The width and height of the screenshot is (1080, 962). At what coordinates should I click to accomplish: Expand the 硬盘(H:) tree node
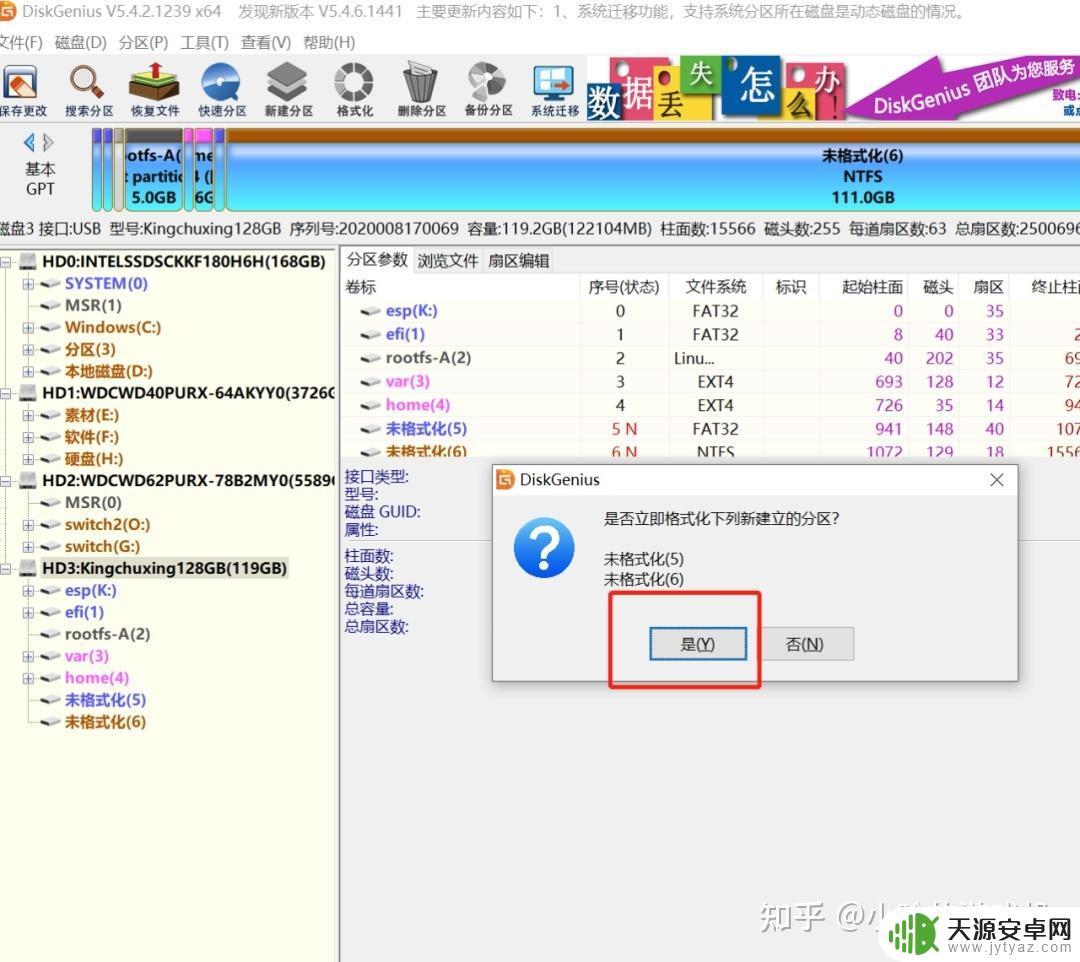[x=28, y=459]
